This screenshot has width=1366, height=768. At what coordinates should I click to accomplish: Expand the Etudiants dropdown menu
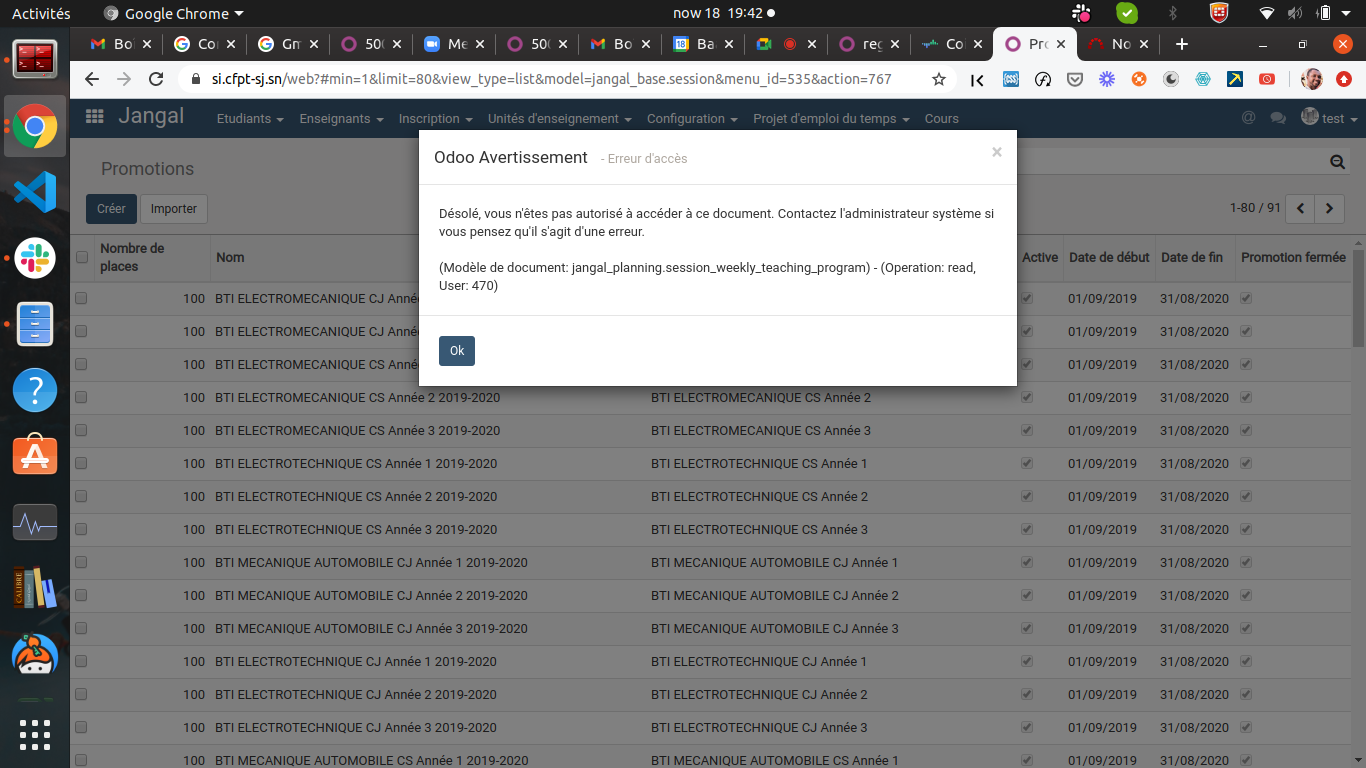coord(249,118)
